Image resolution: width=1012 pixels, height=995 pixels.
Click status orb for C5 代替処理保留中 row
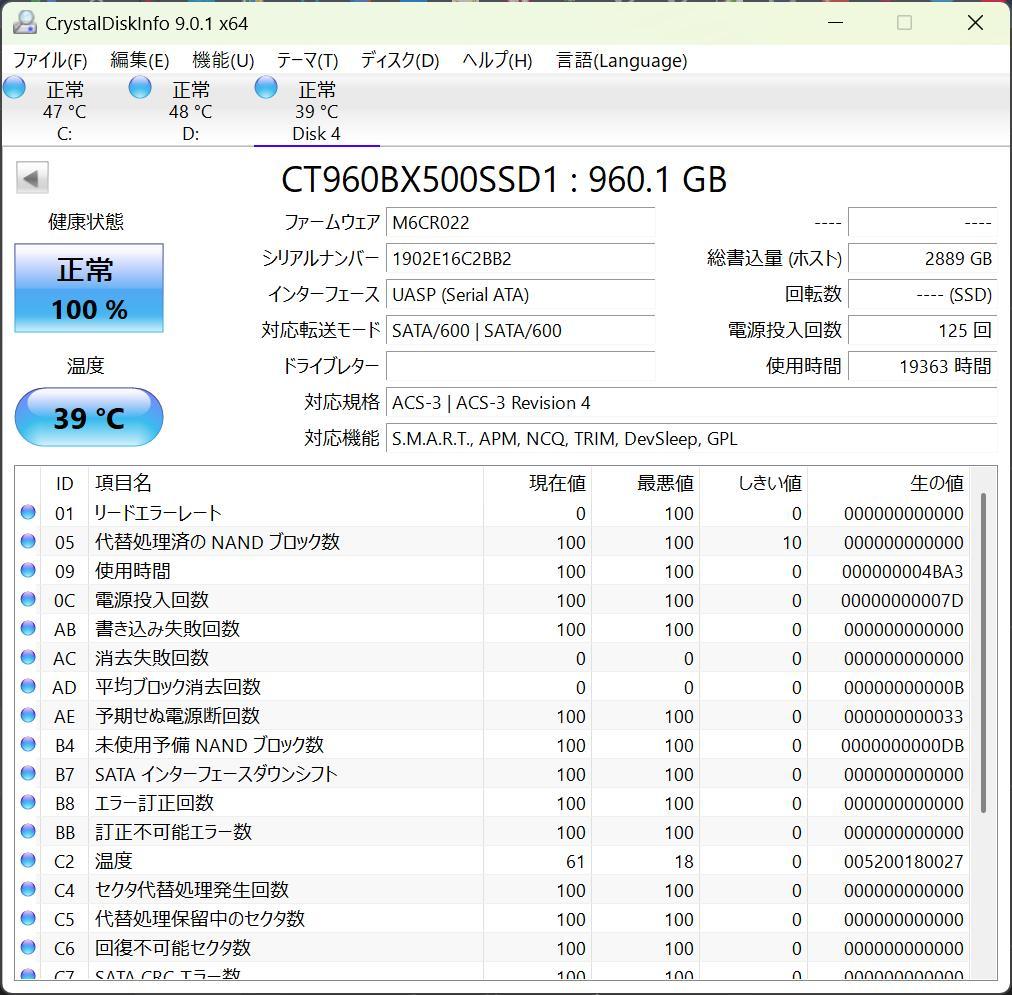click(x=28, y=919)
